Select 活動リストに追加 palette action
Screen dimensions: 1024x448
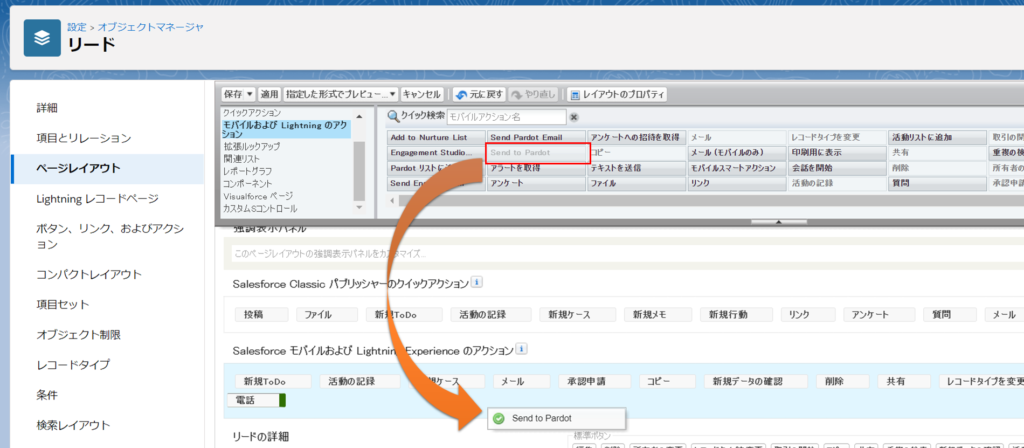pyautogui.click(x=937, y=138)
